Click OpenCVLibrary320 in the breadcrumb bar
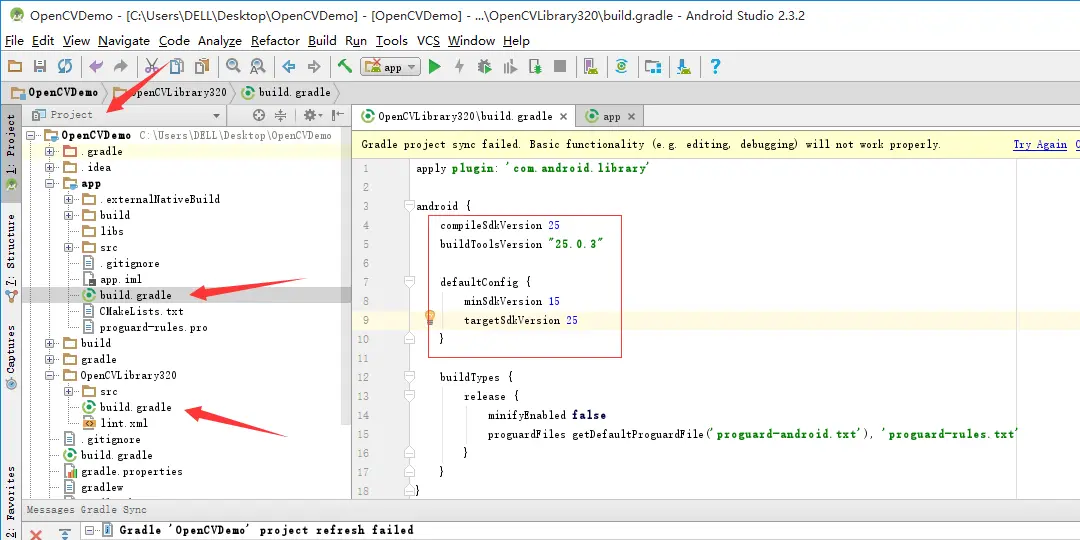1080x540 pixels. tap(170, 92)
